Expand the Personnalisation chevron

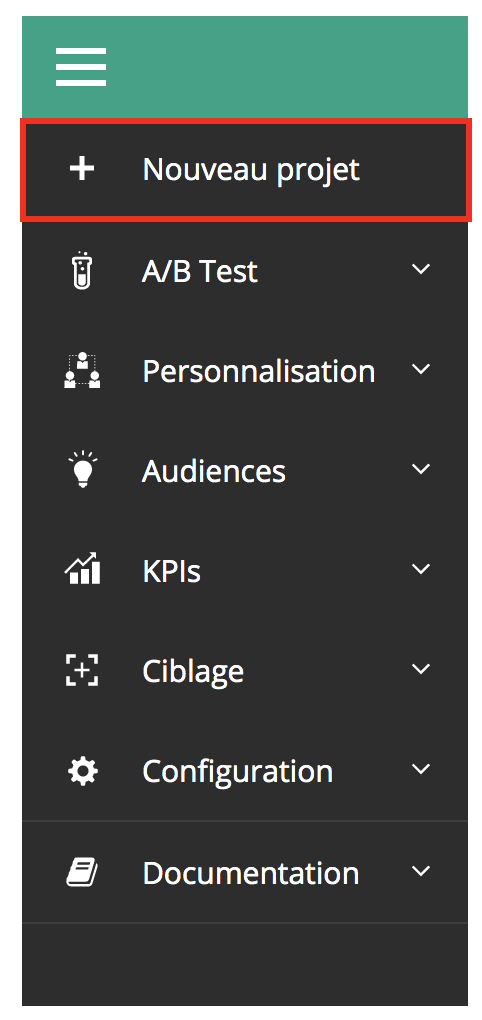click(x=421, y=369)
